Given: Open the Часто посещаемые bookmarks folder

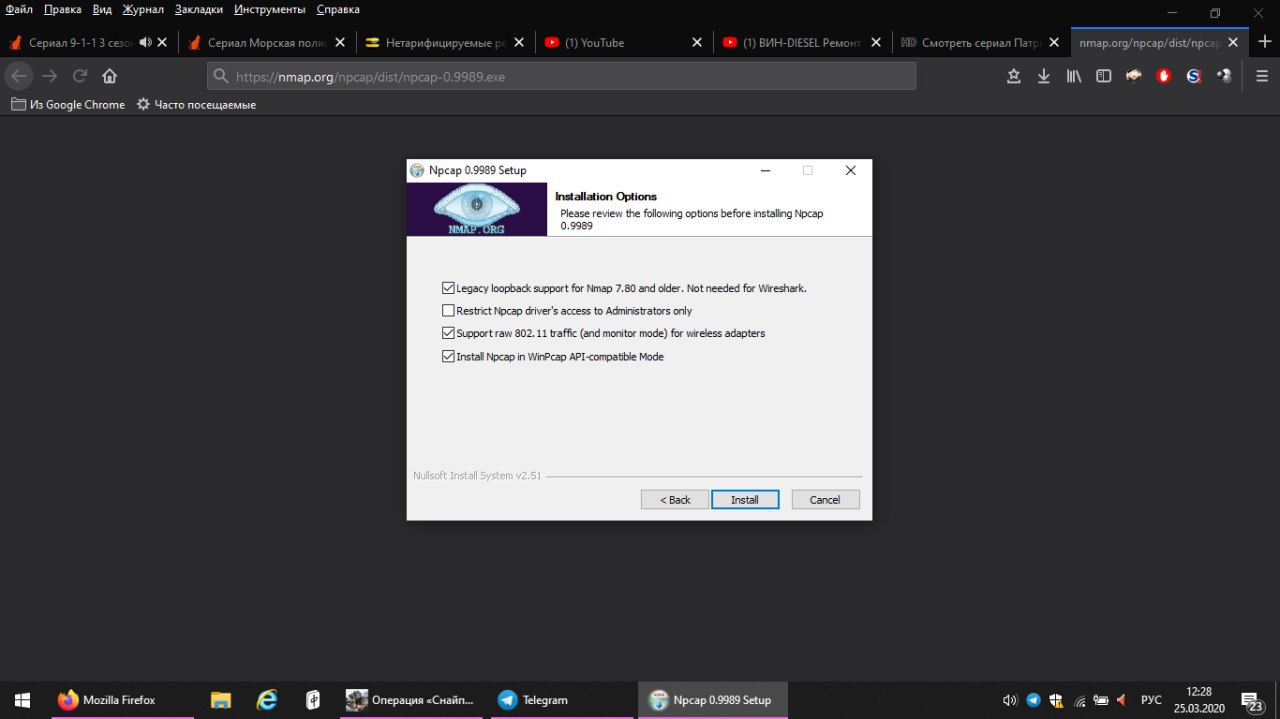Looking at the screenshot, I should click(196, 105).
